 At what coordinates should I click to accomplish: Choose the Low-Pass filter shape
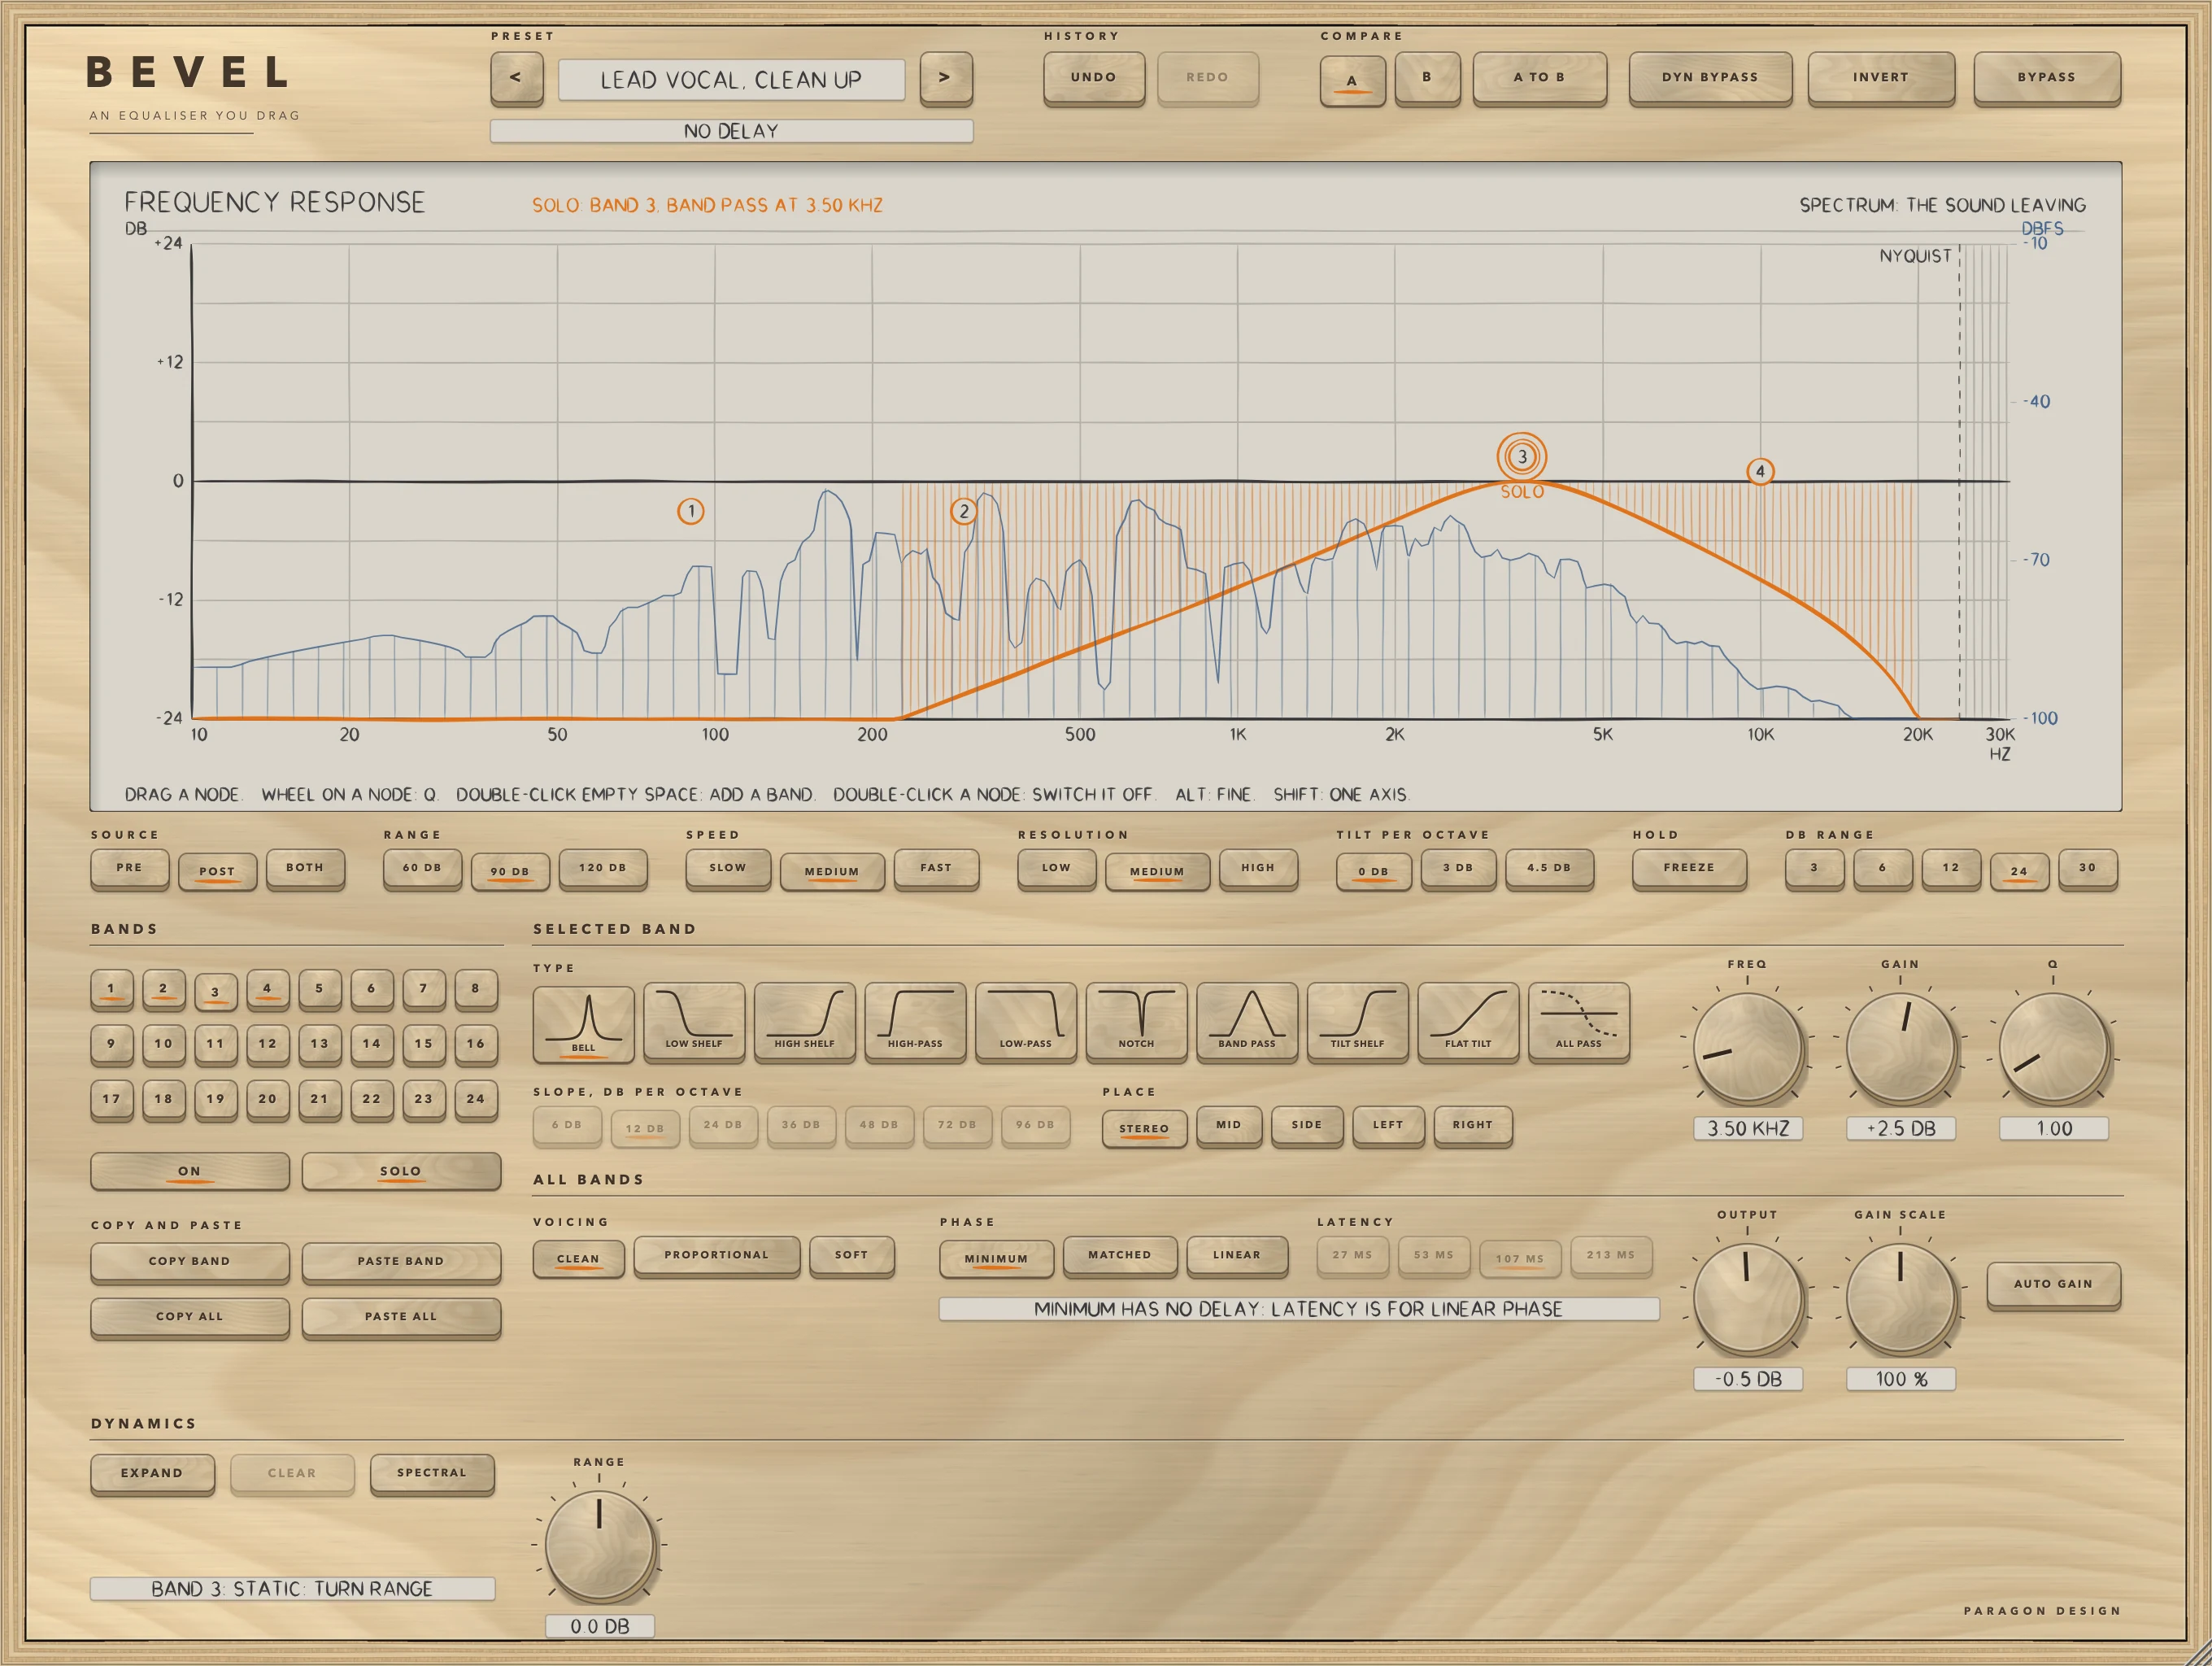pos(1025,1021)
